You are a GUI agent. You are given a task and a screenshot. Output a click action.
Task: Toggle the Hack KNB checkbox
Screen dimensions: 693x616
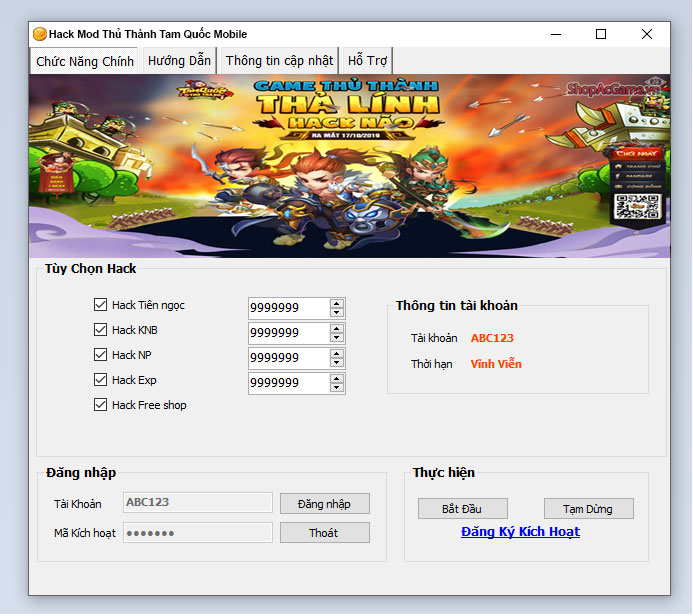pos(100,330)
